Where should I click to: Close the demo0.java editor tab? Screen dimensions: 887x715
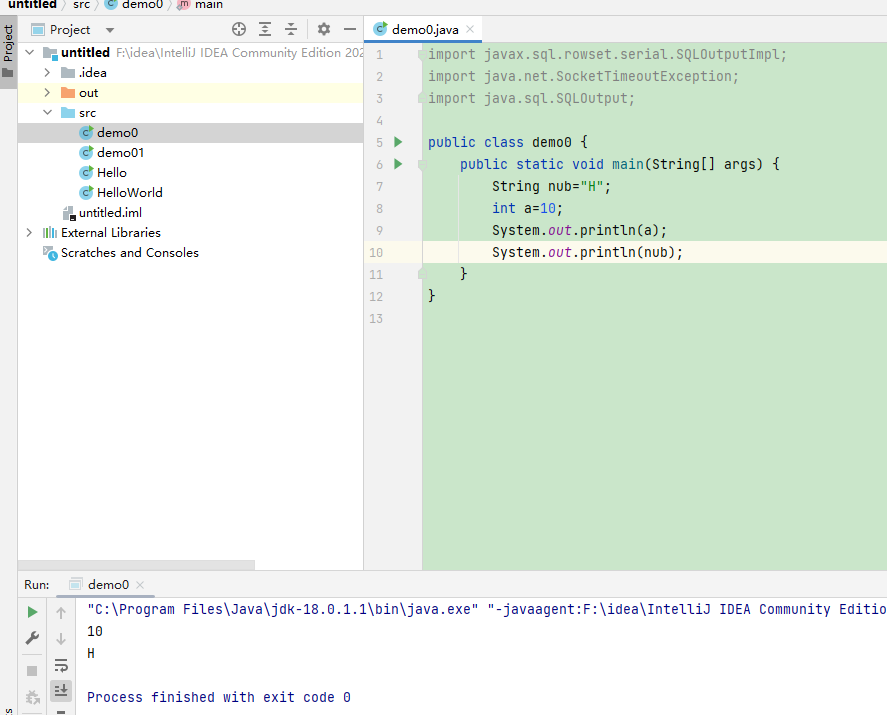click(470, 29)
